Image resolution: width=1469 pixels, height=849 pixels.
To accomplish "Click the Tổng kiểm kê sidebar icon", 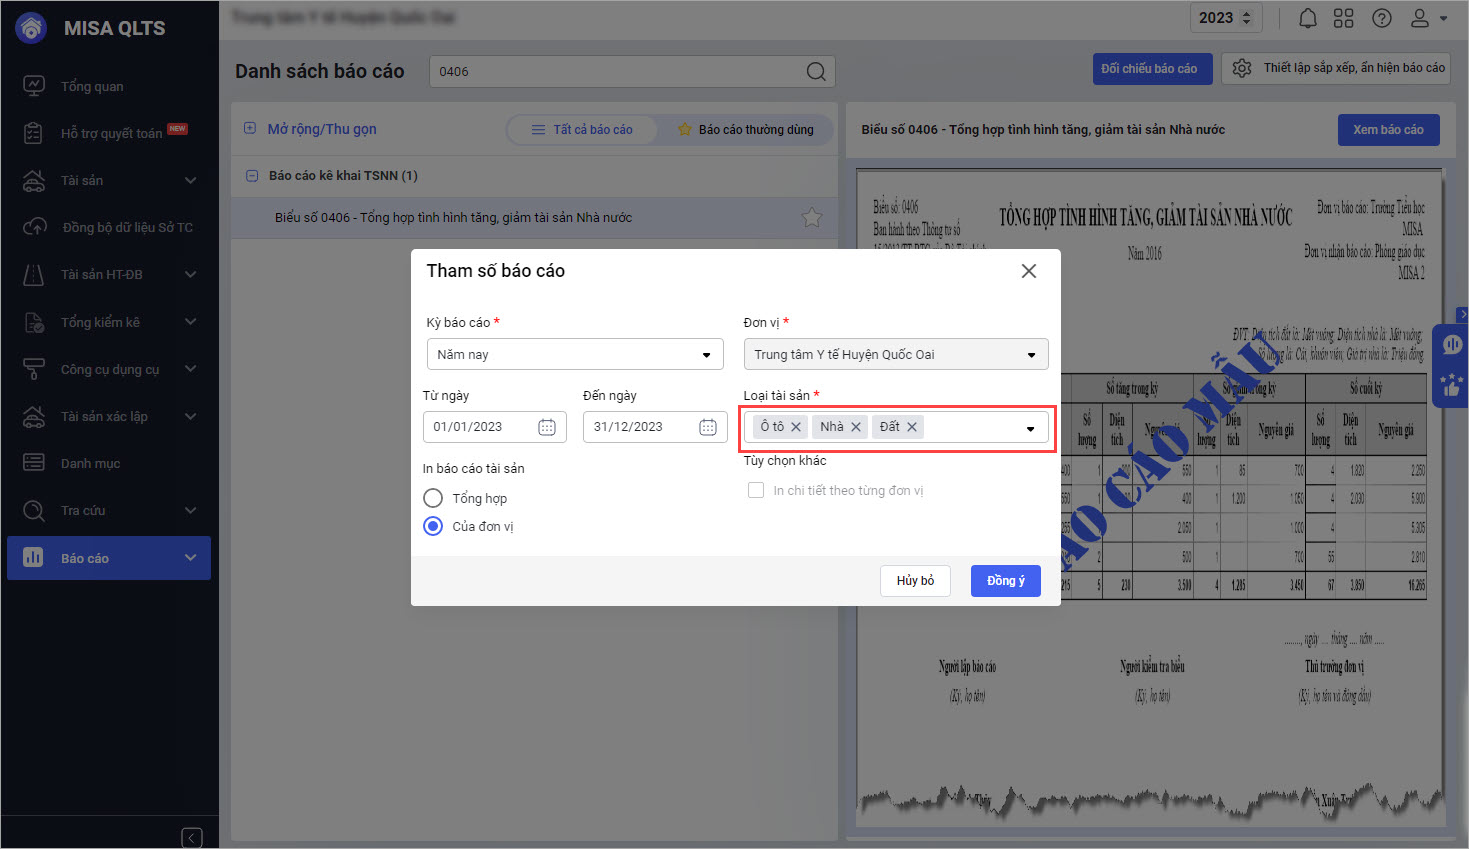I will click(34, 322).
